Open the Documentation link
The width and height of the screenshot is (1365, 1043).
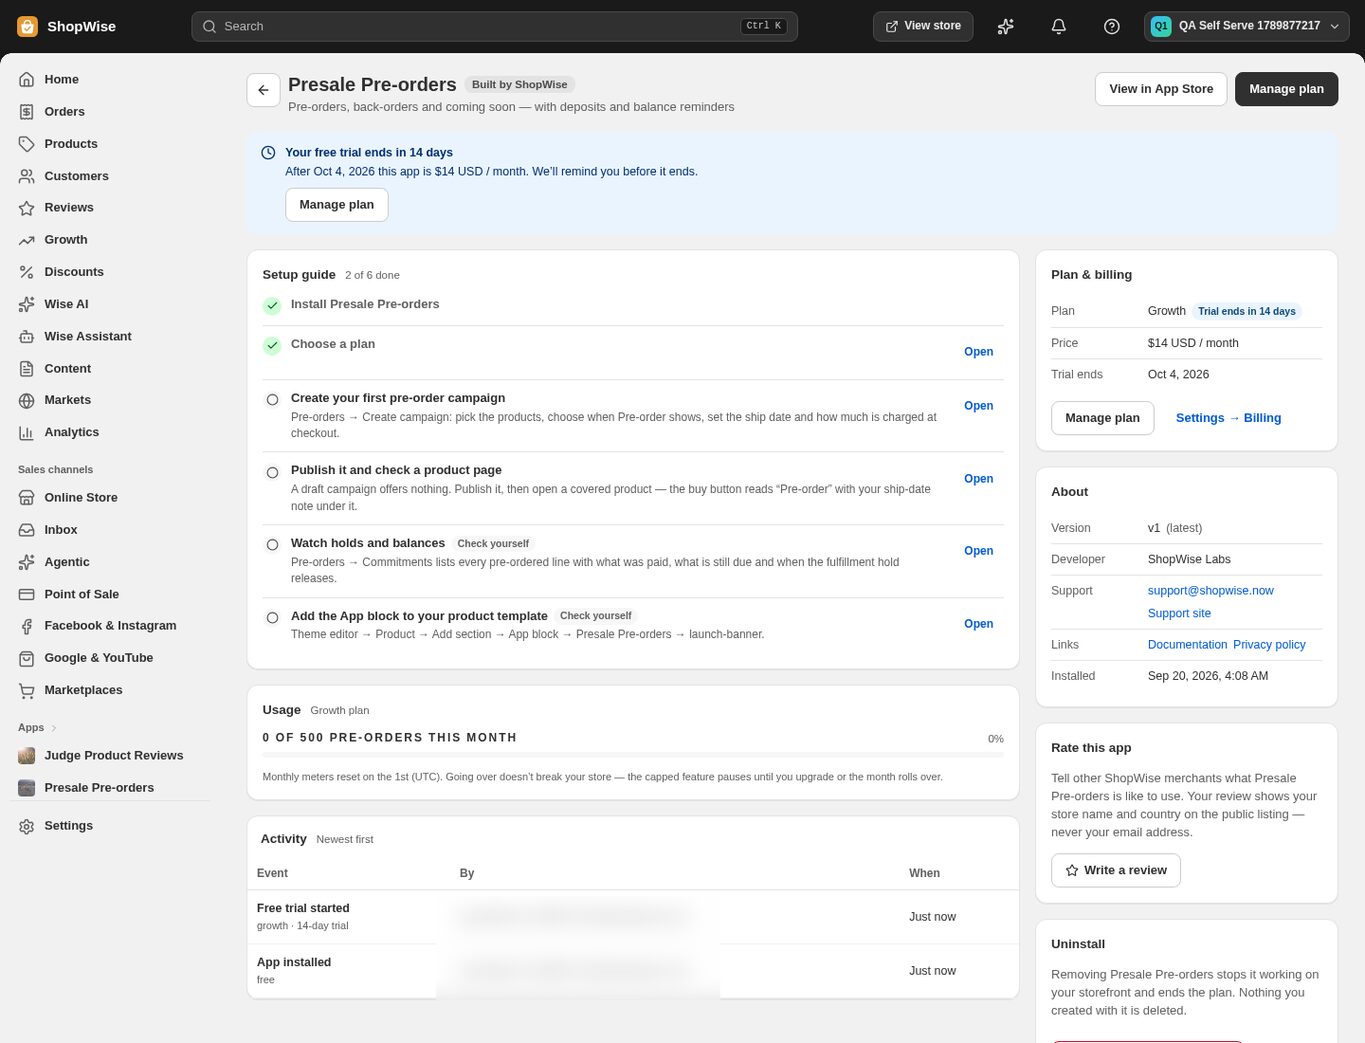[1187, 645]
